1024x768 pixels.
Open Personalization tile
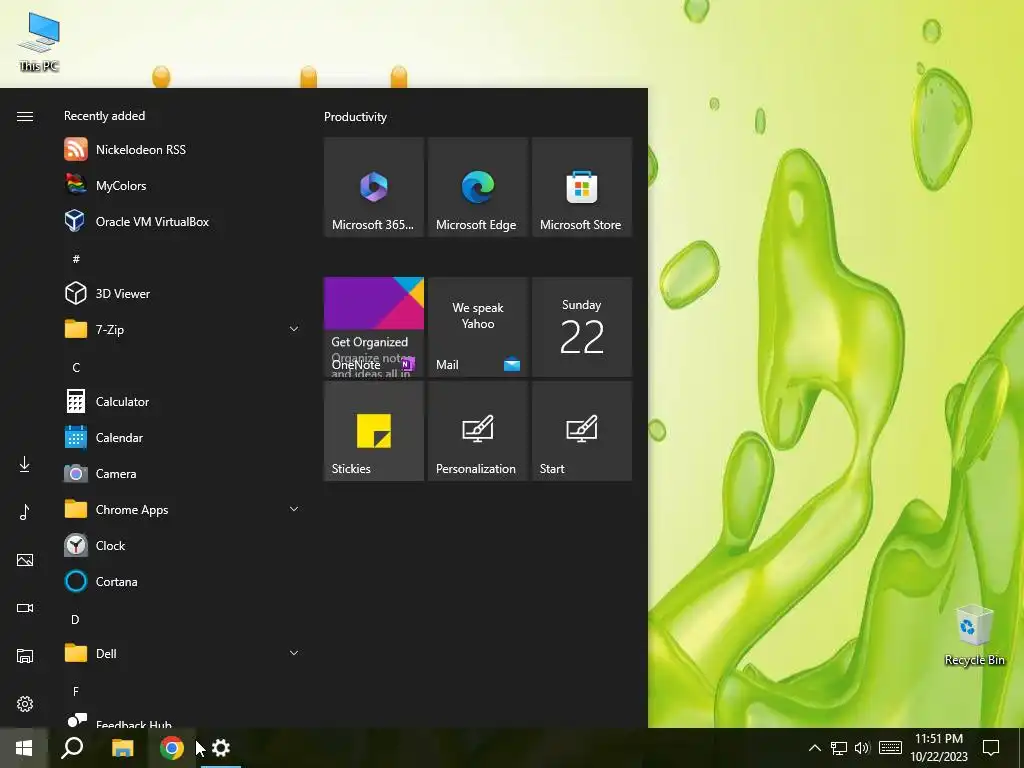click(x=478, y=431)
